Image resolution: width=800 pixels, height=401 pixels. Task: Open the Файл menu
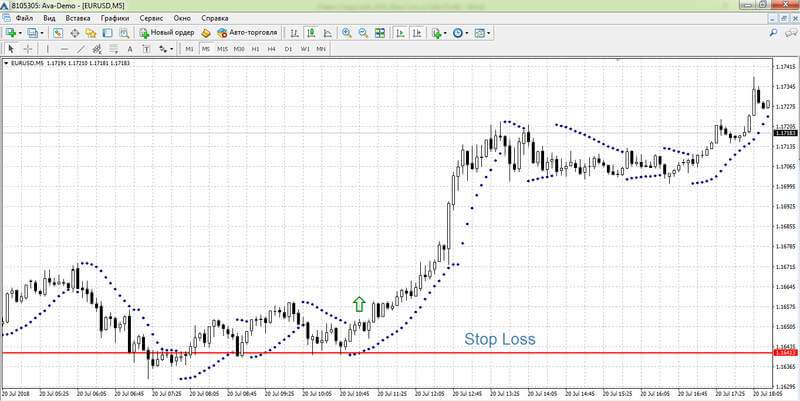24,18
